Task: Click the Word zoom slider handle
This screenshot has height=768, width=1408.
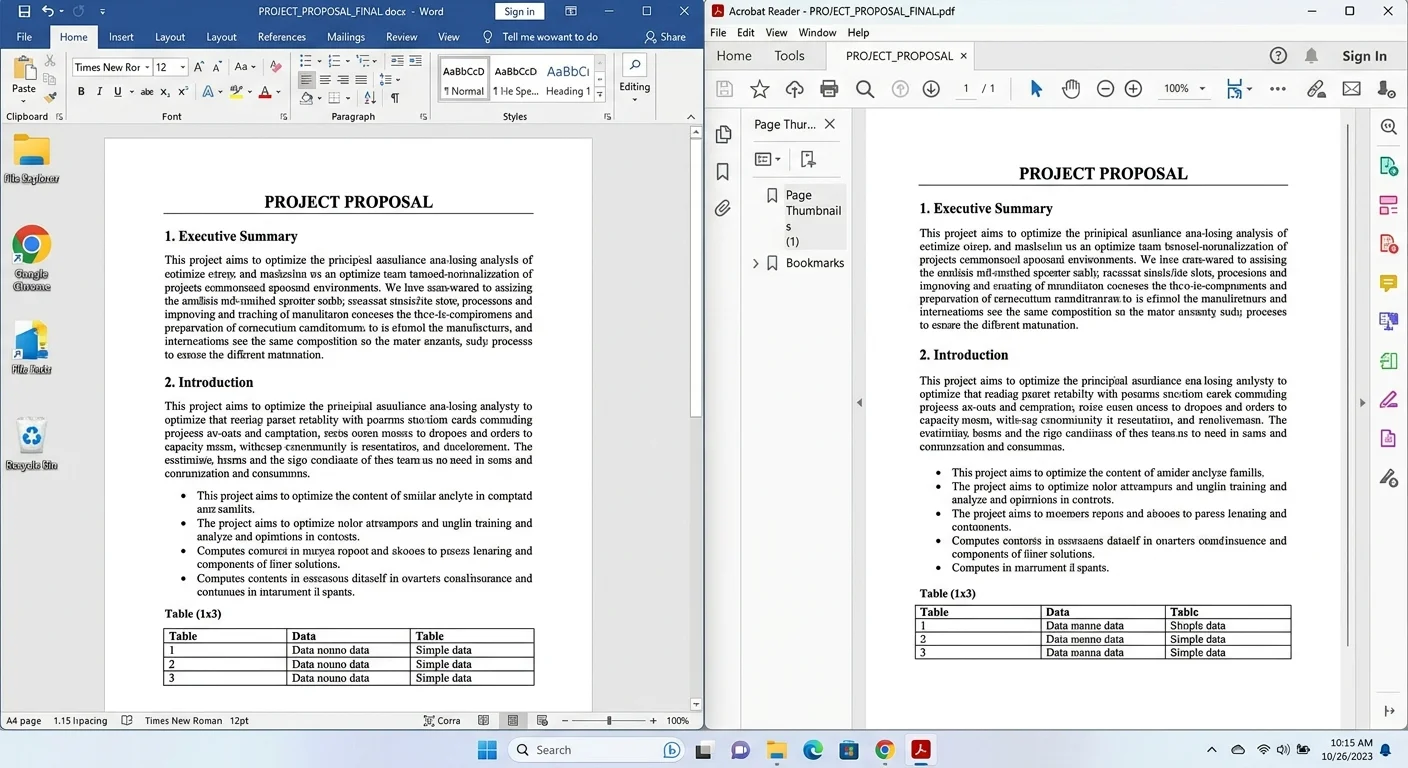Action: (608, 720)
